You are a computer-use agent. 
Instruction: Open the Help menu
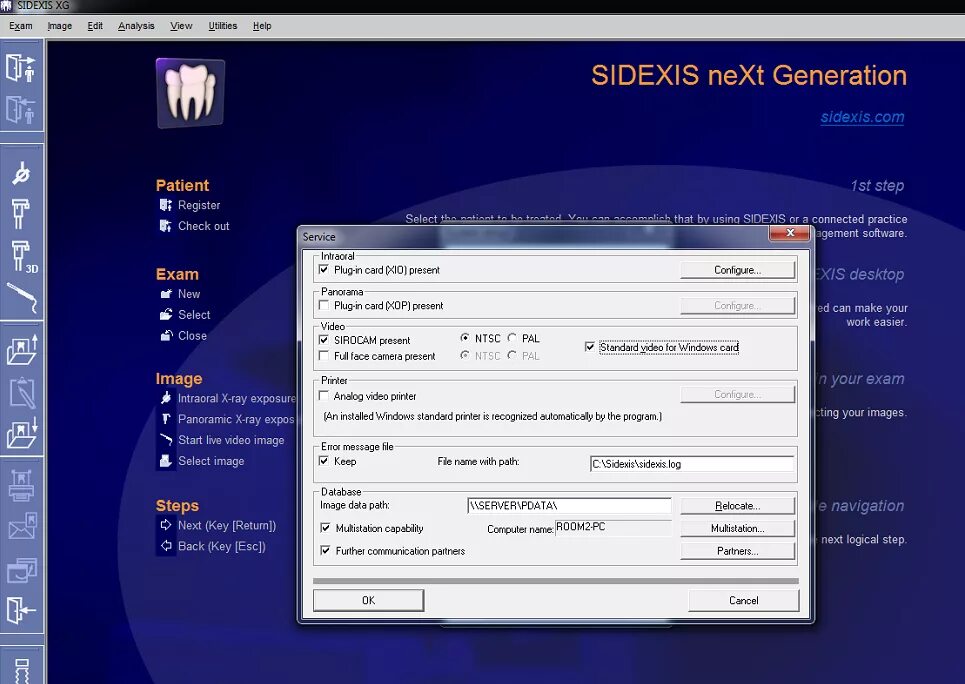point(262,26)
